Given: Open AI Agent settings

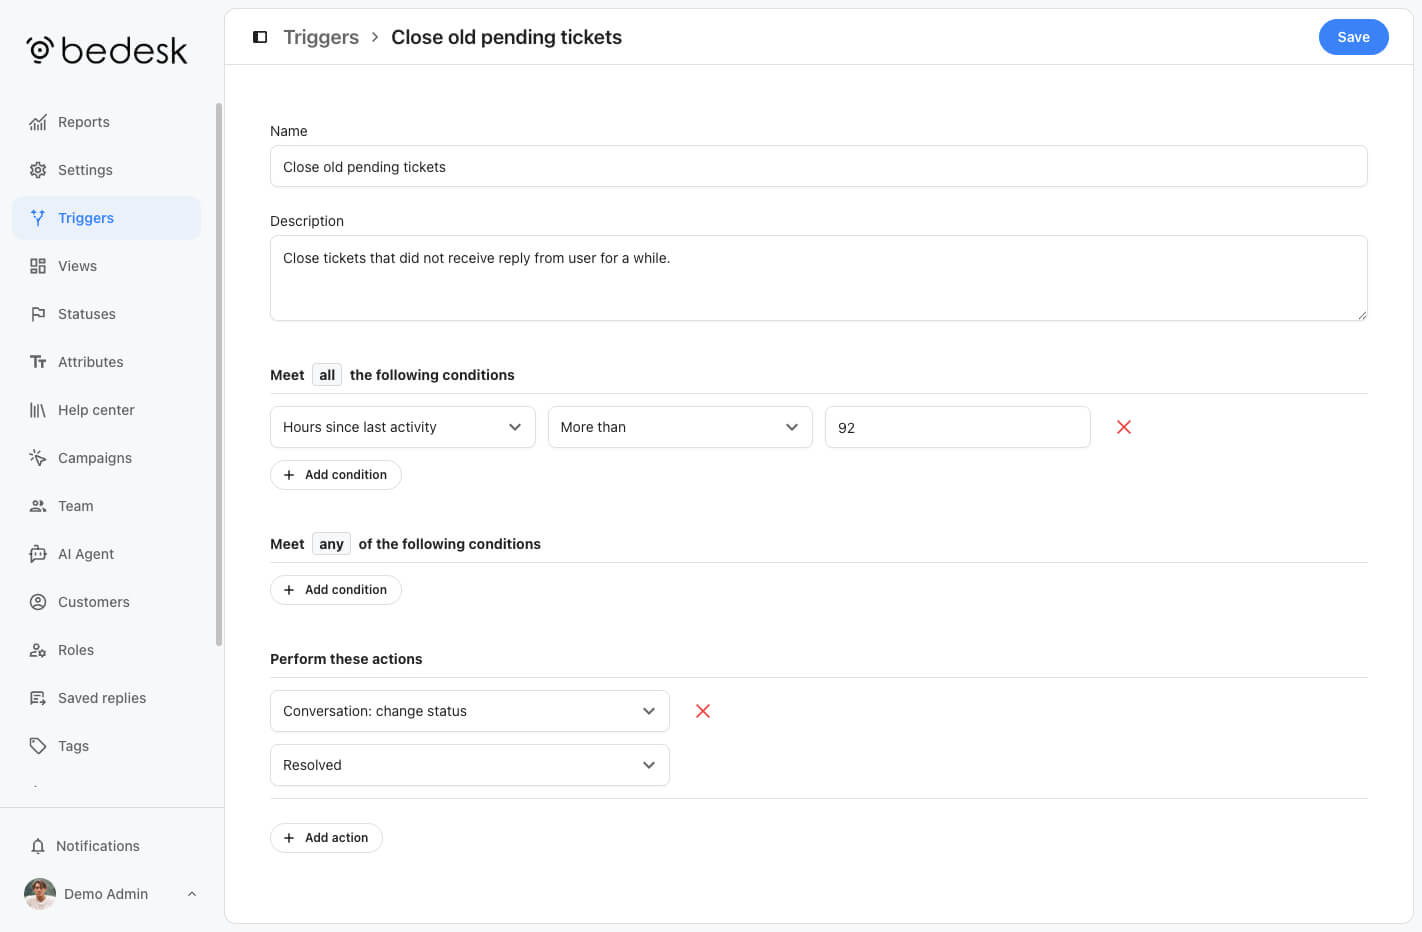Looking at the screenshot, I should click(106, 554).
